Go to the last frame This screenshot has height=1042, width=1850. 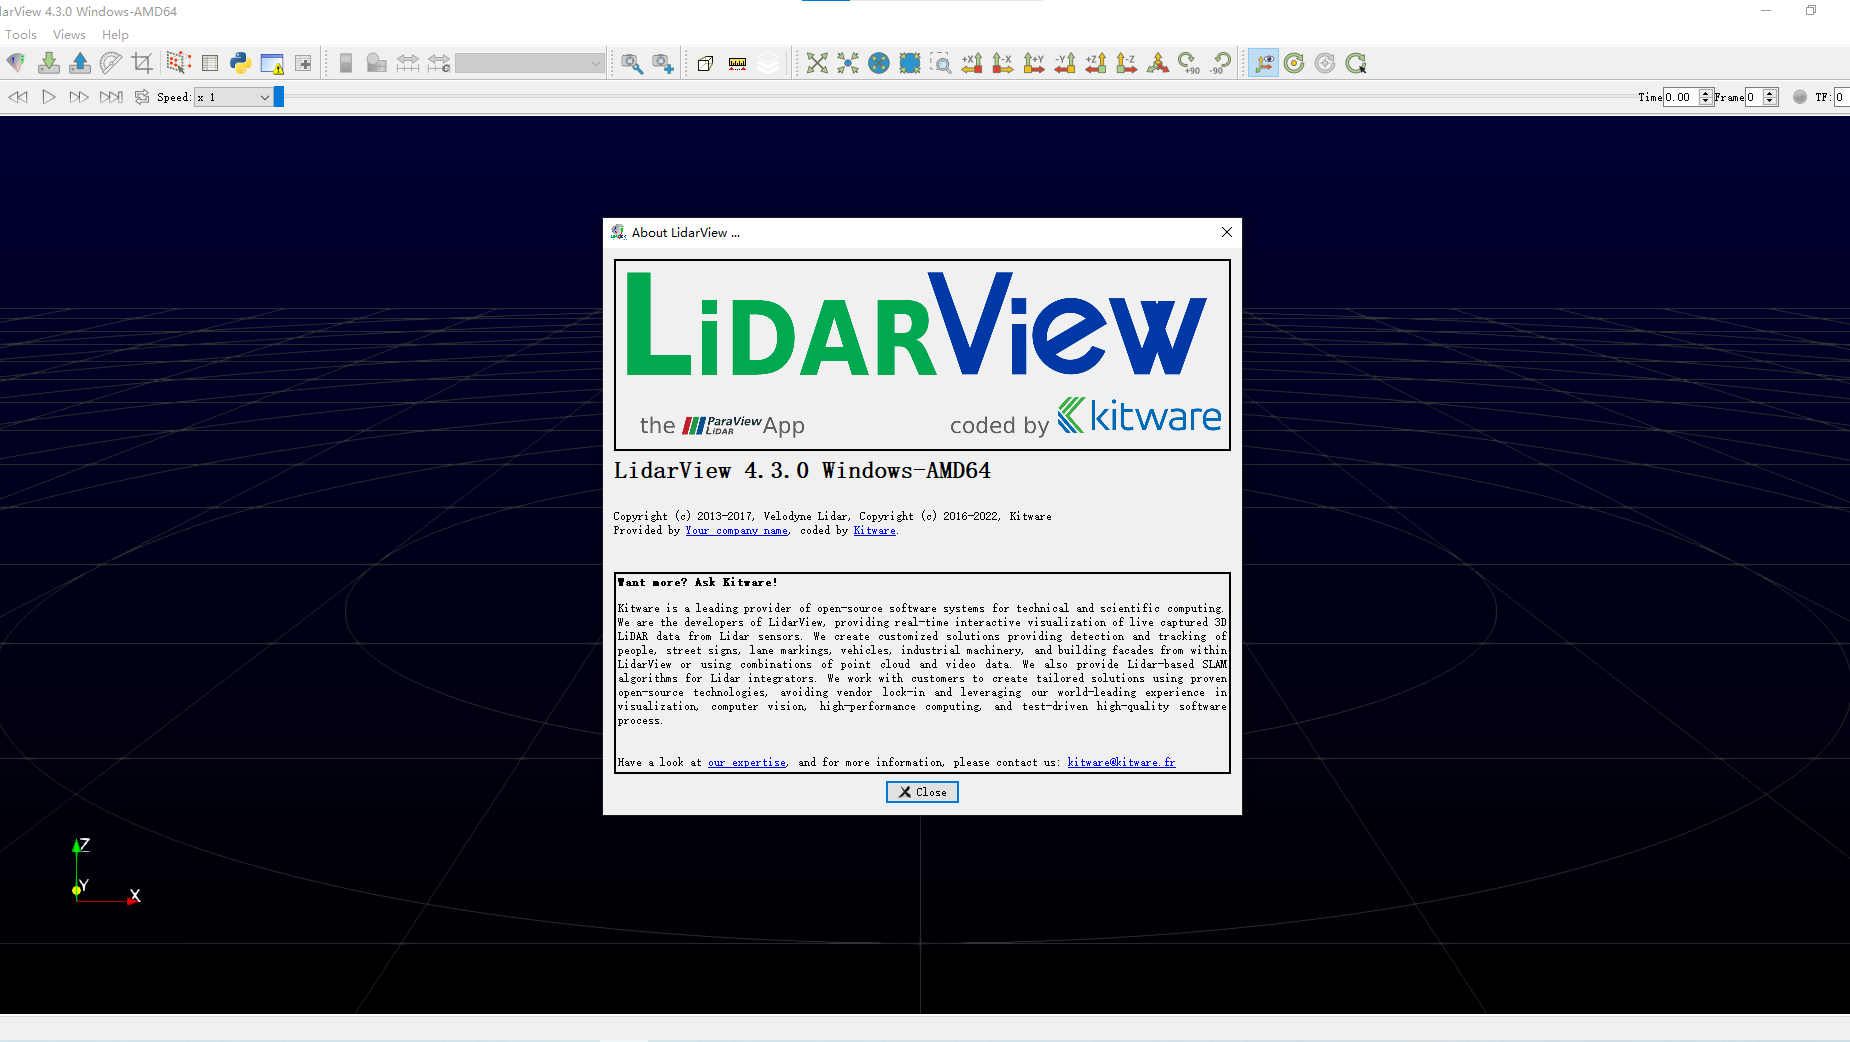click(x=111, y=97)
